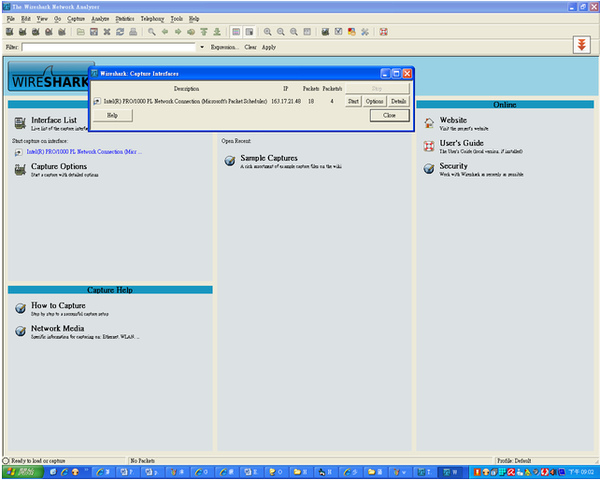Click Close button in Capture Interfaces dialog

[x=390, y=115]
